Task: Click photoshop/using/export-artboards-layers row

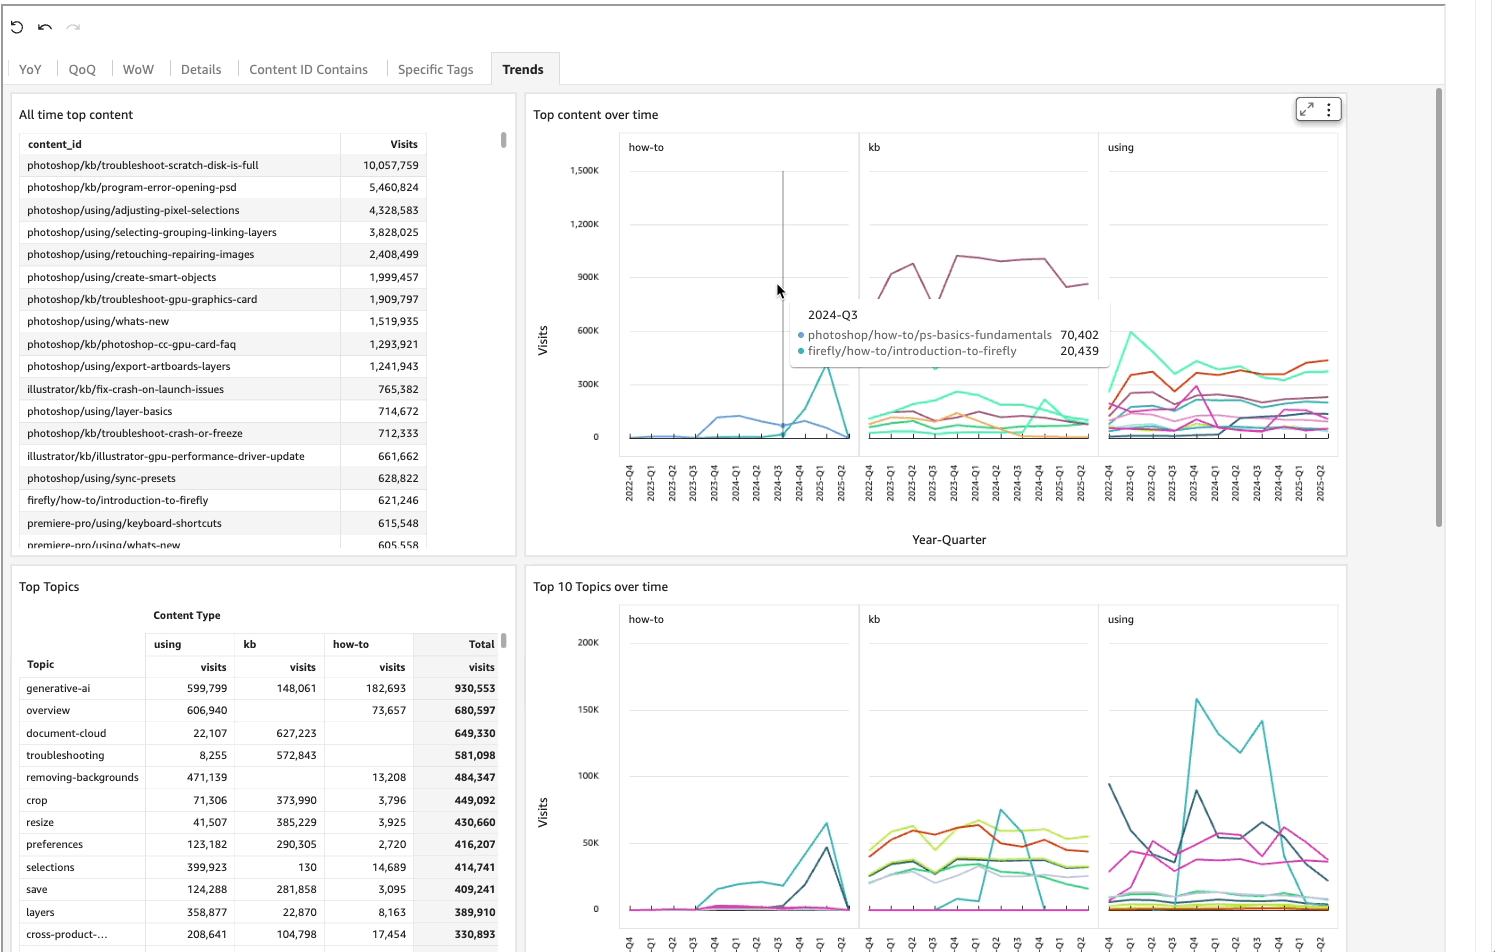Action: tap(223, 366)
